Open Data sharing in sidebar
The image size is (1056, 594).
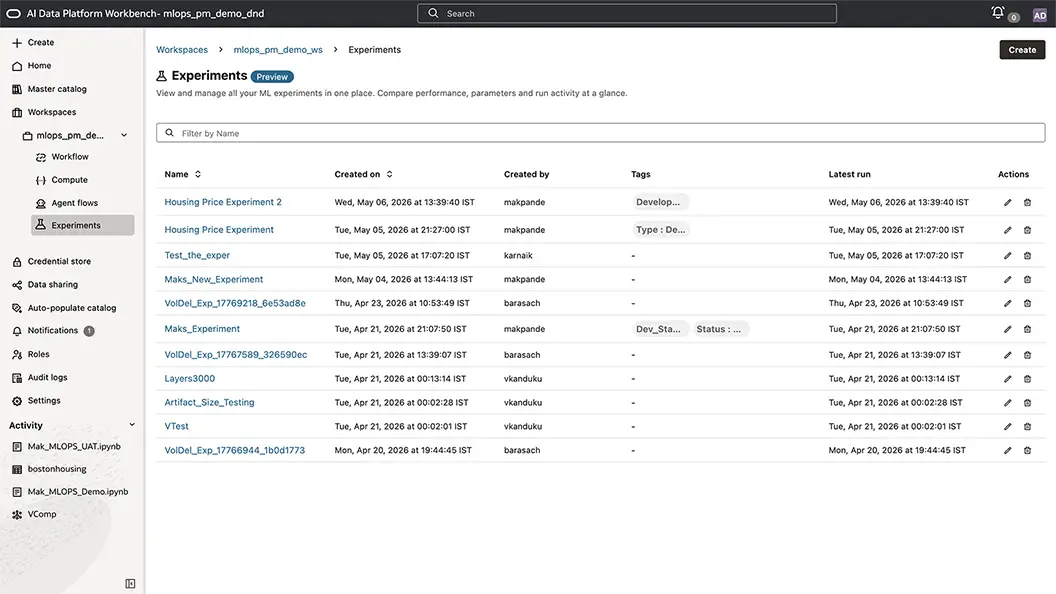(44, 284)
